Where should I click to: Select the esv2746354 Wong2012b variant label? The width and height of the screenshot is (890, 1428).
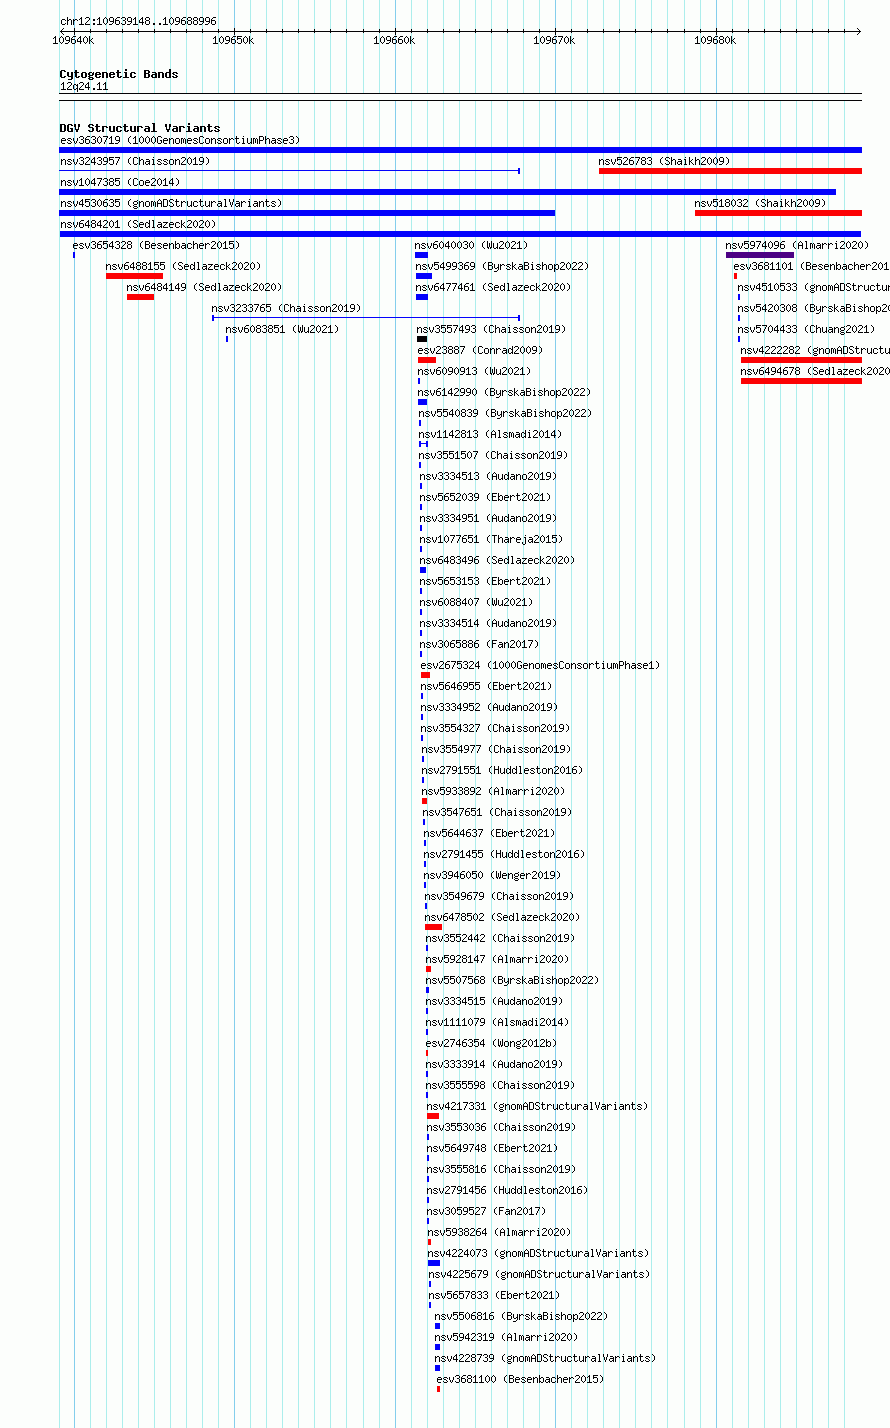(492, 1043)
